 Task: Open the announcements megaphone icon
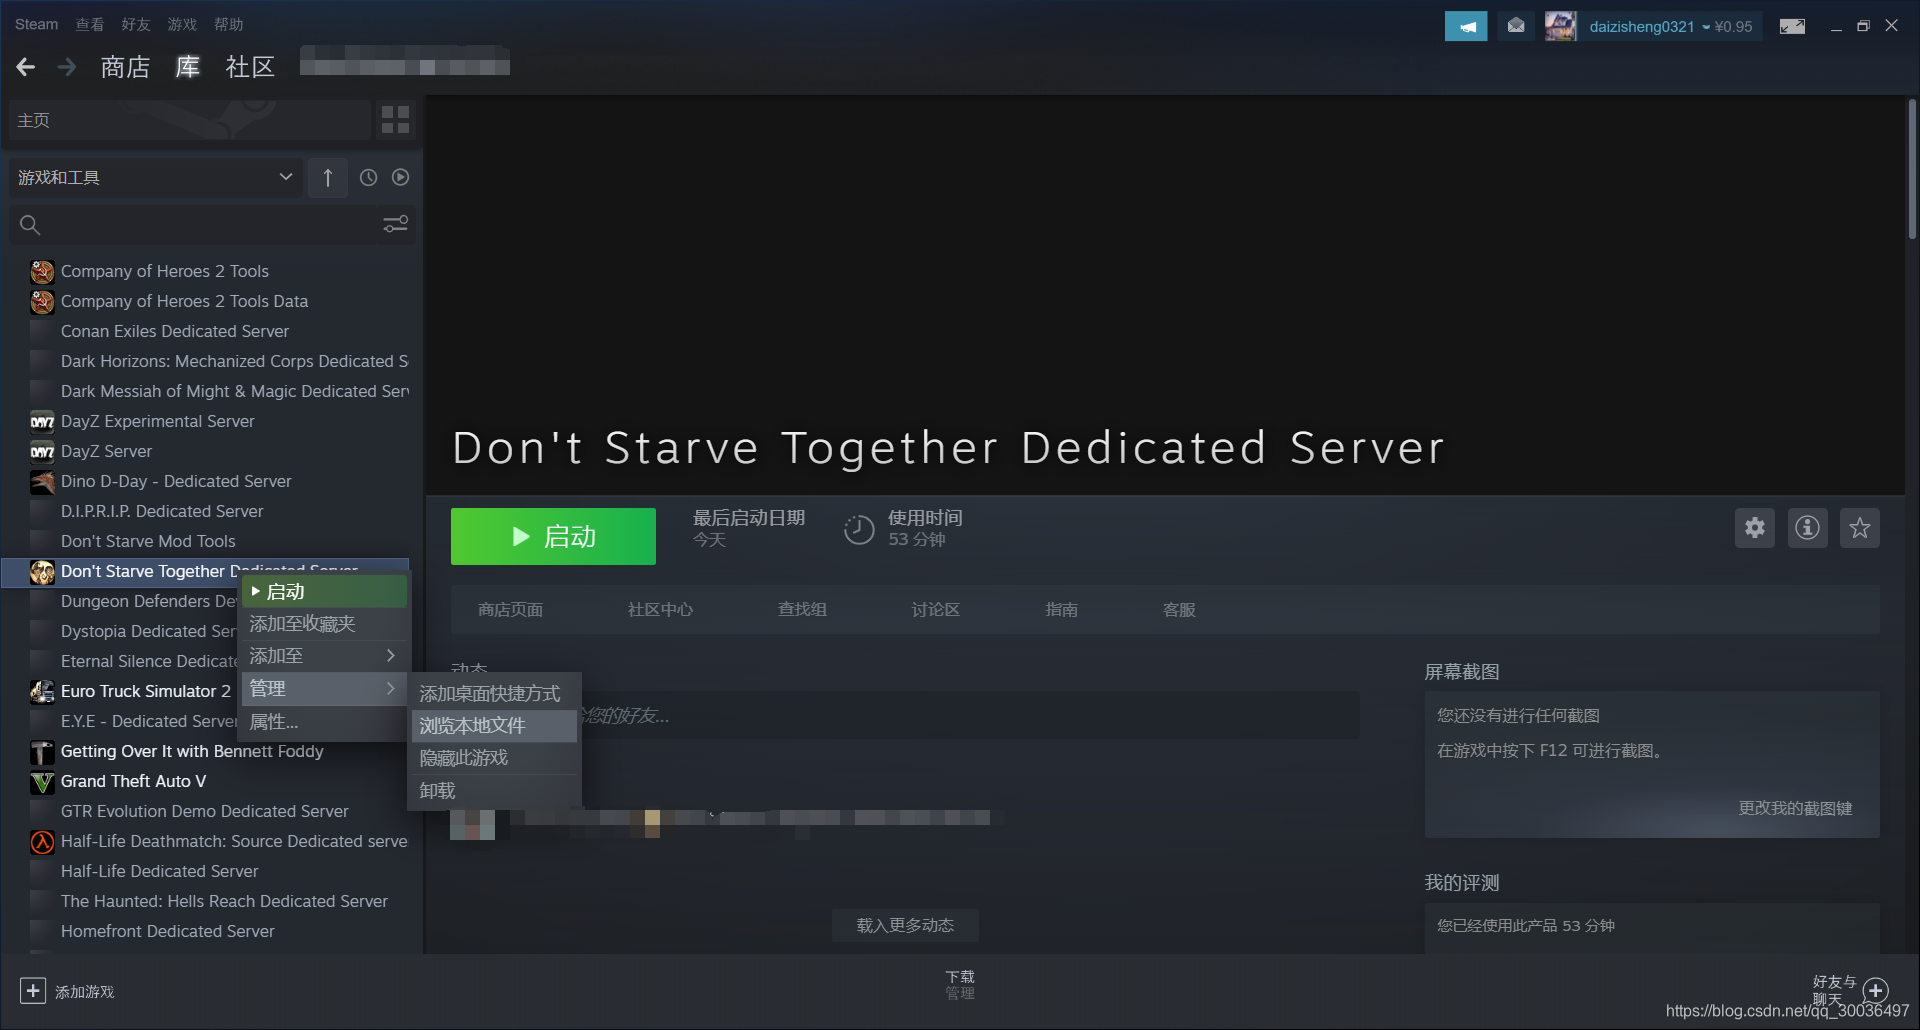coord(1466,26)
